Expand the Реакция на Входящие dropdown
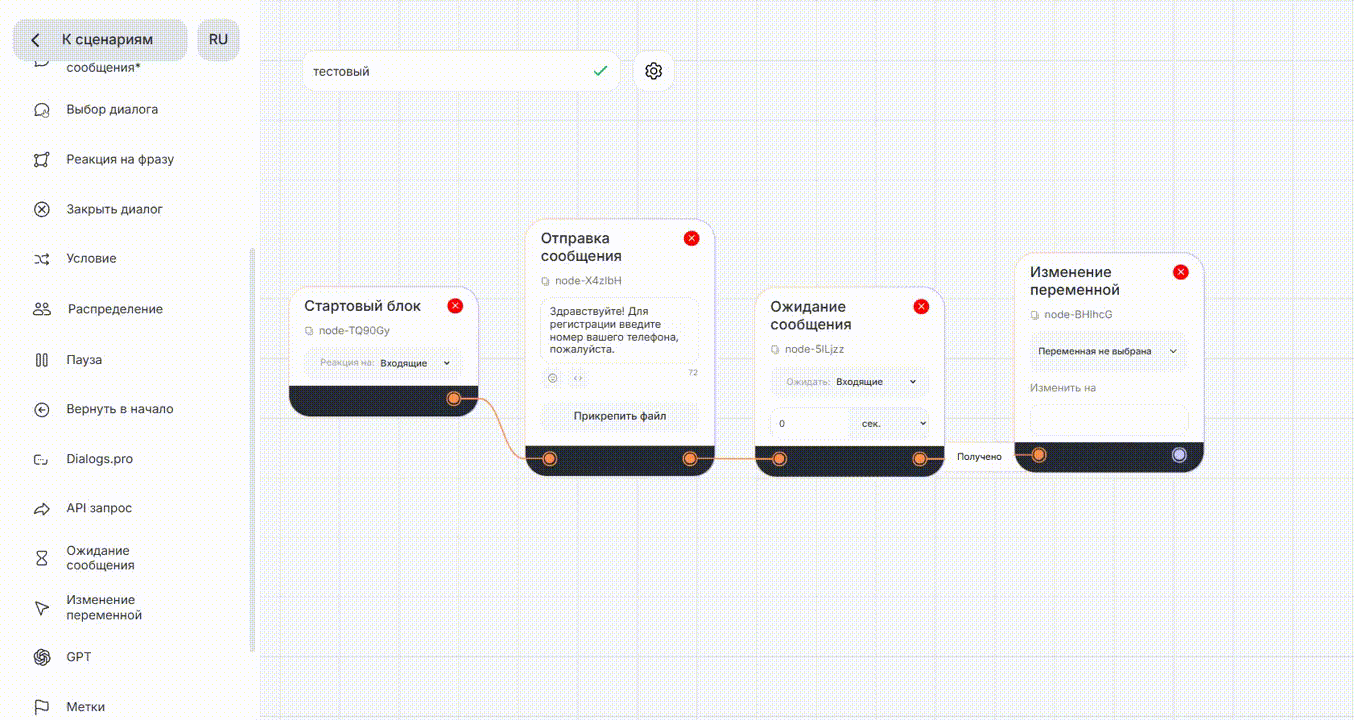This screenshot has height=720, width=1354. [x=416, y=363]
